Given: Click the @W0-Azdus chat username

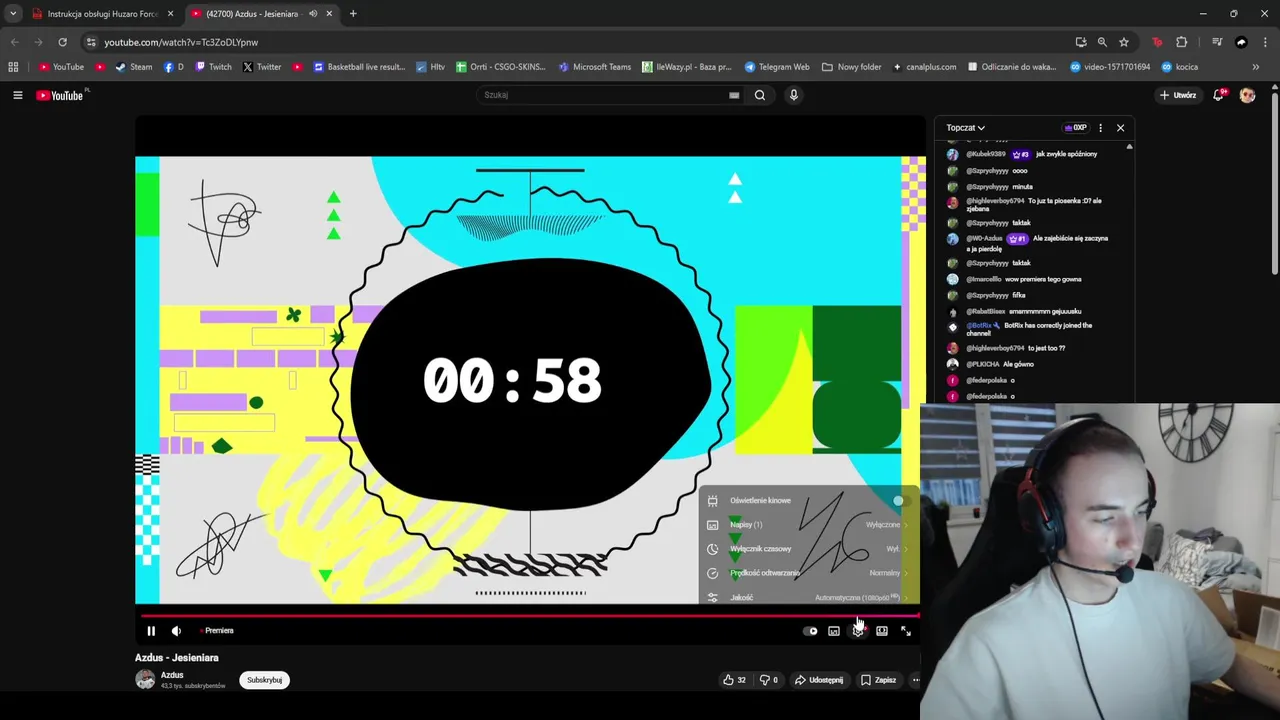Looking at the screenshot, I should point(985,239).
